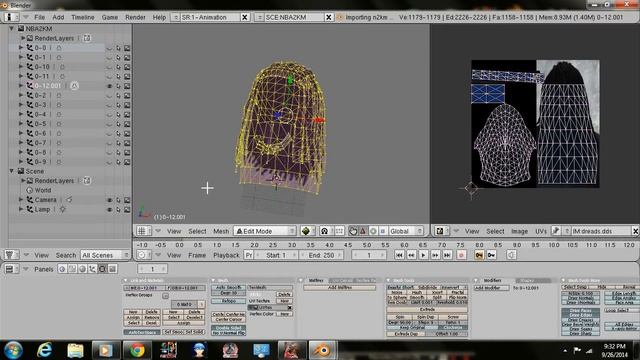Screen dimensions: 640x360
Task: Click the Extrude button in Mesh Tools
Action: point(427,309)
